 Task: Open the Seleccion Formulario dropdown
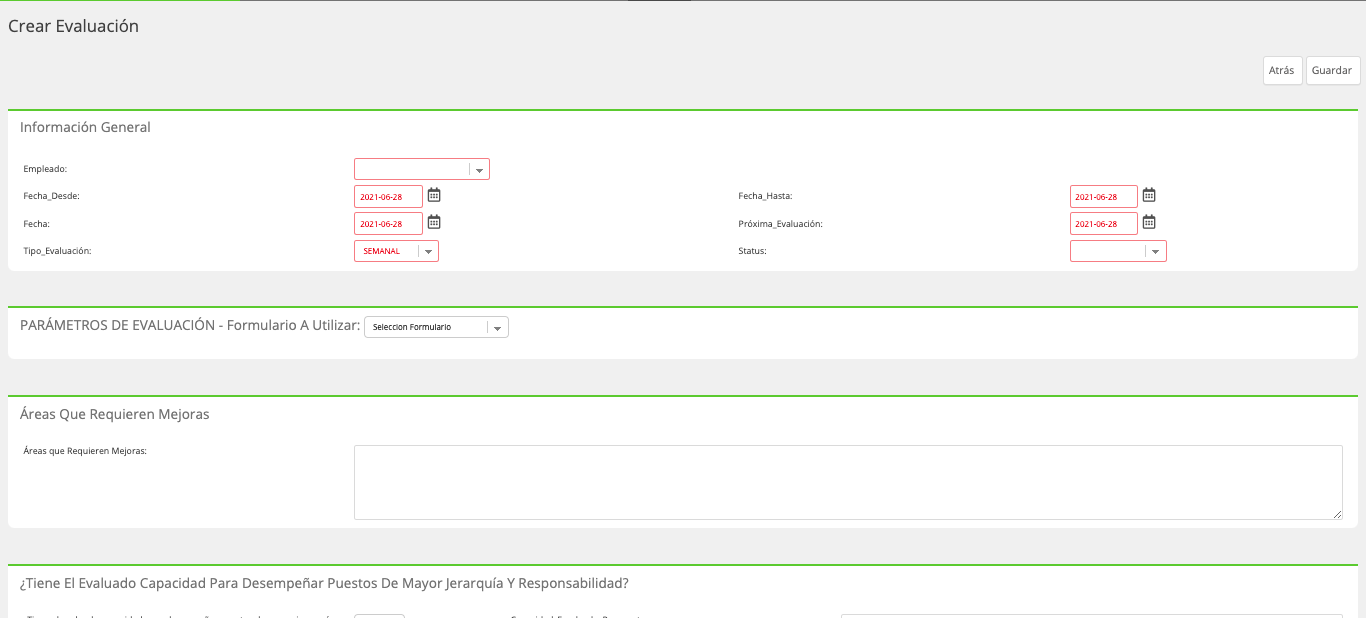(436, 327)
